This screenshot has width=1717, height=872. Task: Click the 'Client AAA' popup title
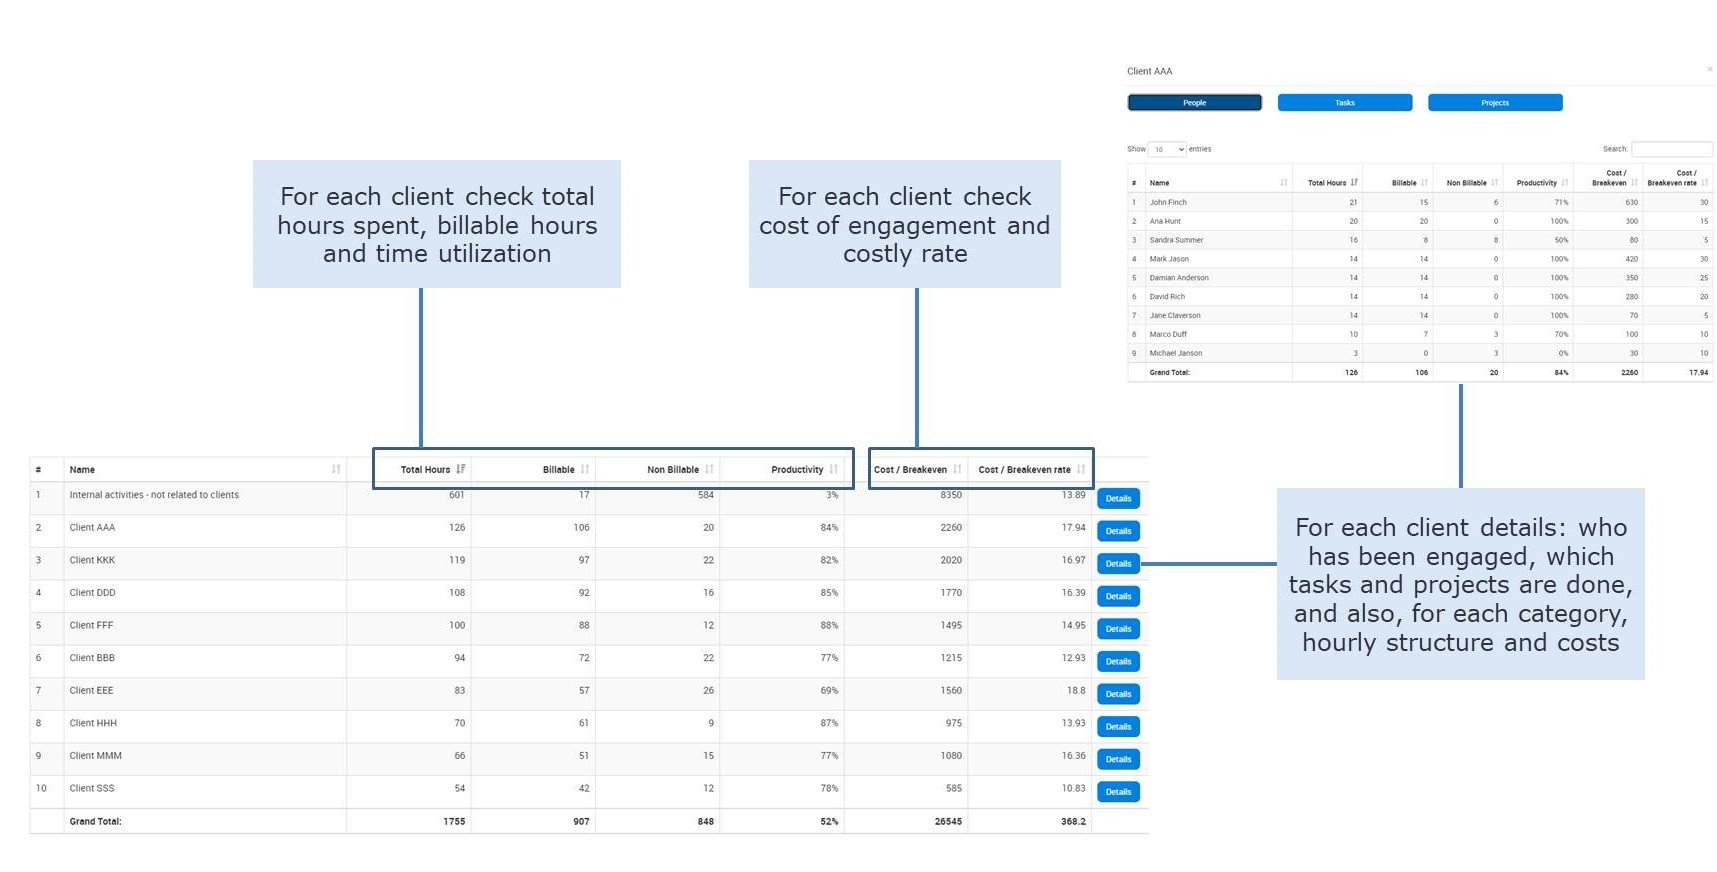point(1149,71)
